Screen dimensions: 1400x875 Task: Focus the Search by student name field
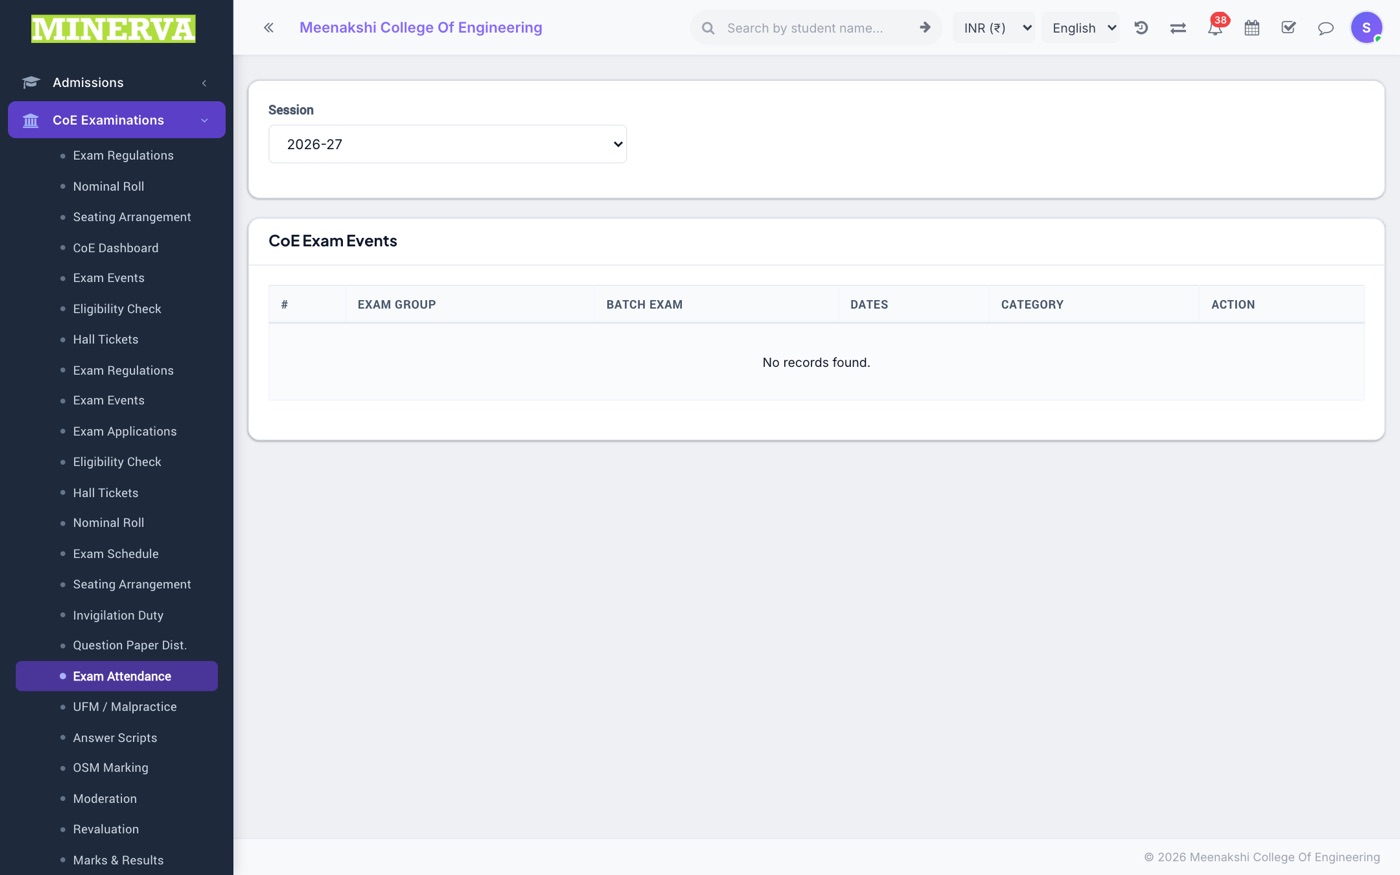[x=815, y=28]
